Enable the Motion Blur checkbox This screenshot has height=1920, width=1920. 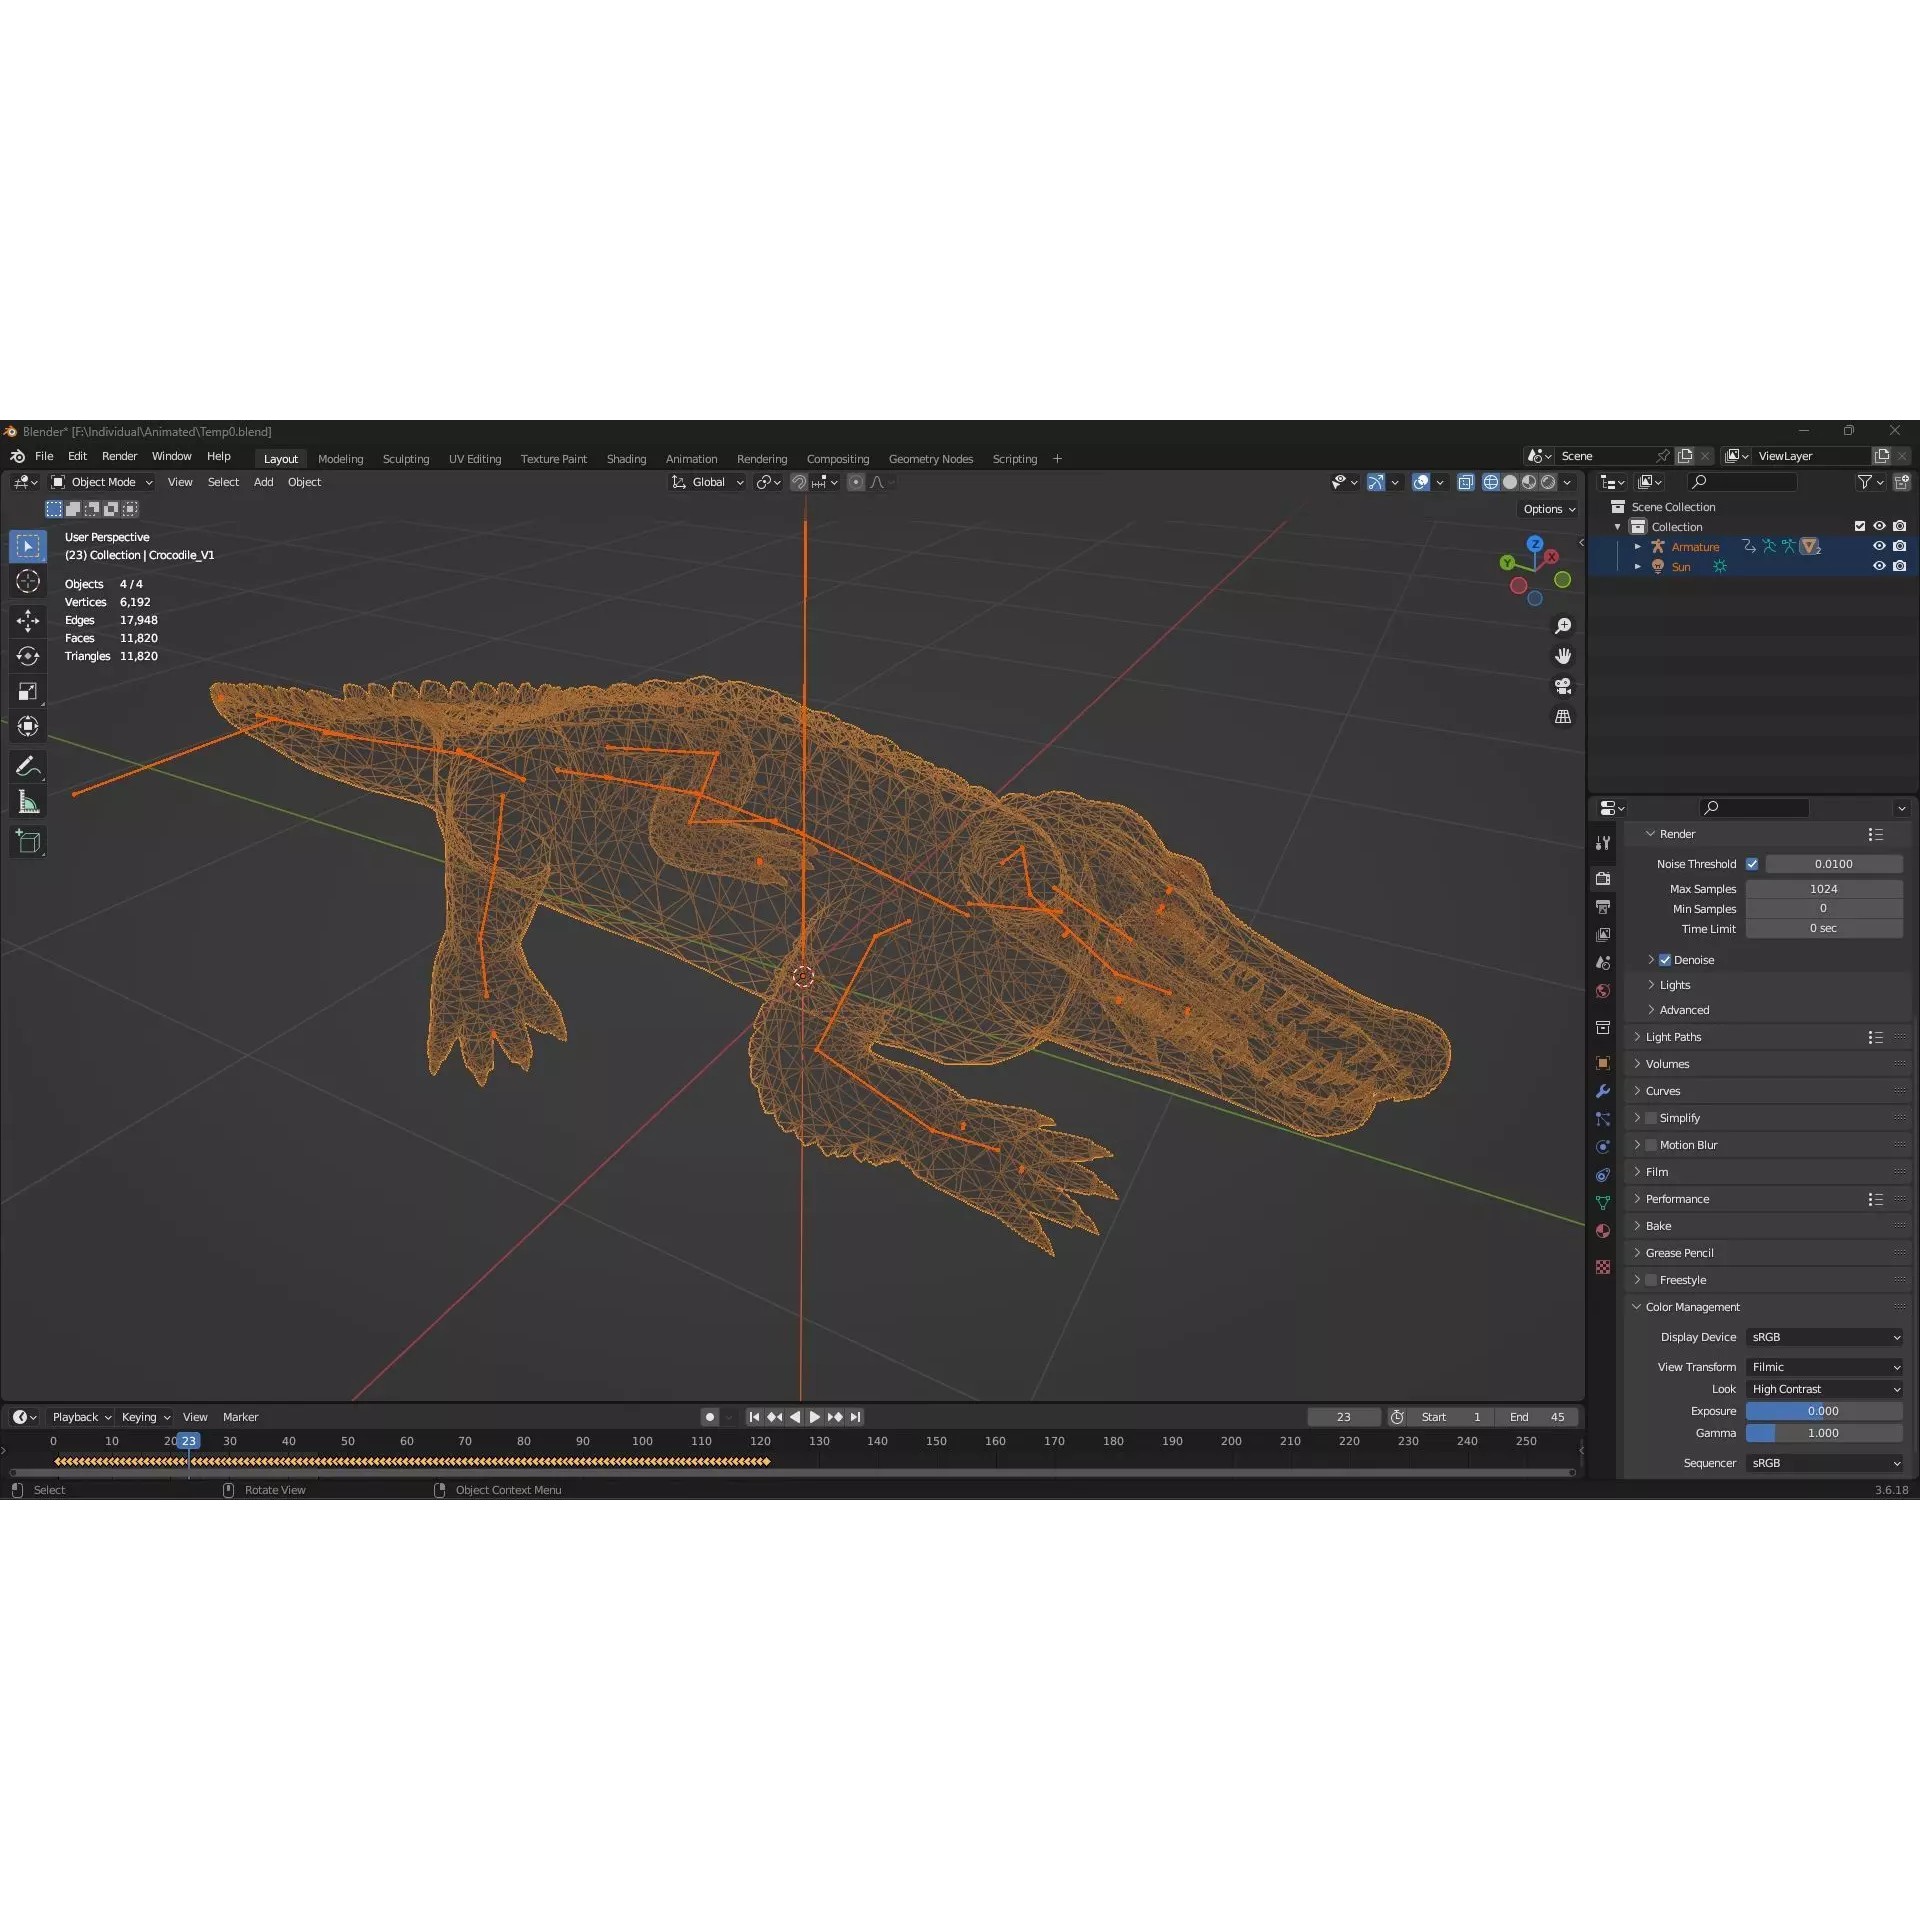(1650, 1144)
